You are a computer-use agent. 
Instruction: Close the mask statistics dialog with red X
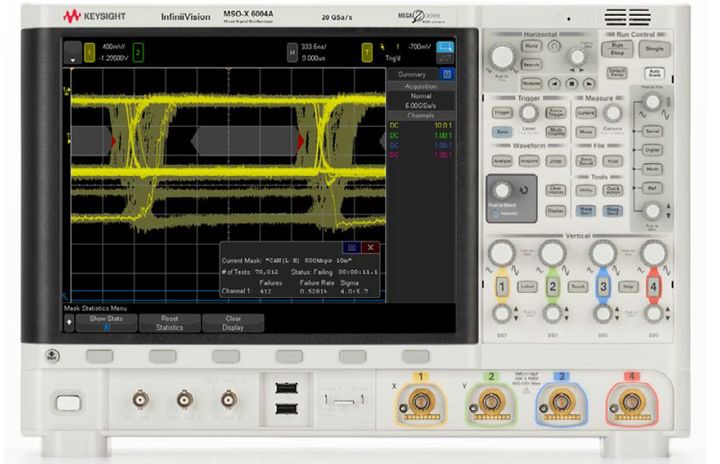coord(371,248)
